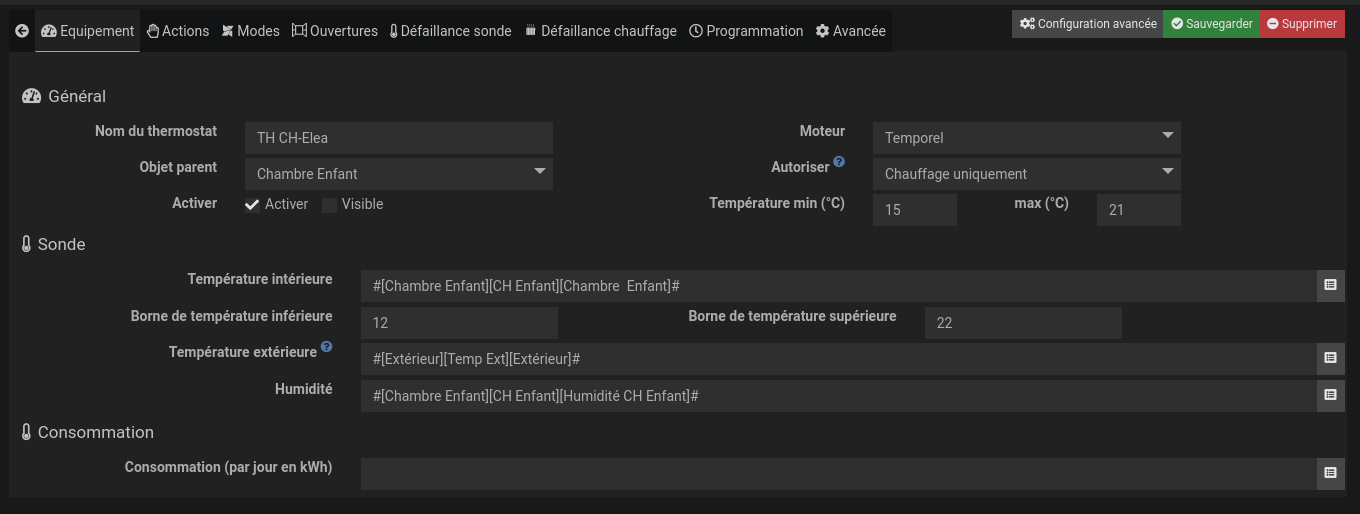Click the back arrow icon
Screen dimensions: 1360x514
tap(22, 31)
